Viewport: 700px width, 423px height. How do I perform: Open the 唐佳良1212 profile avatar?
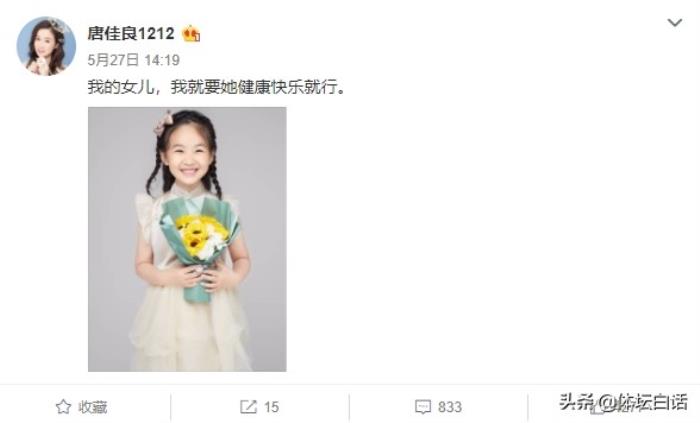pyautogui.click(x=46, y=46)
